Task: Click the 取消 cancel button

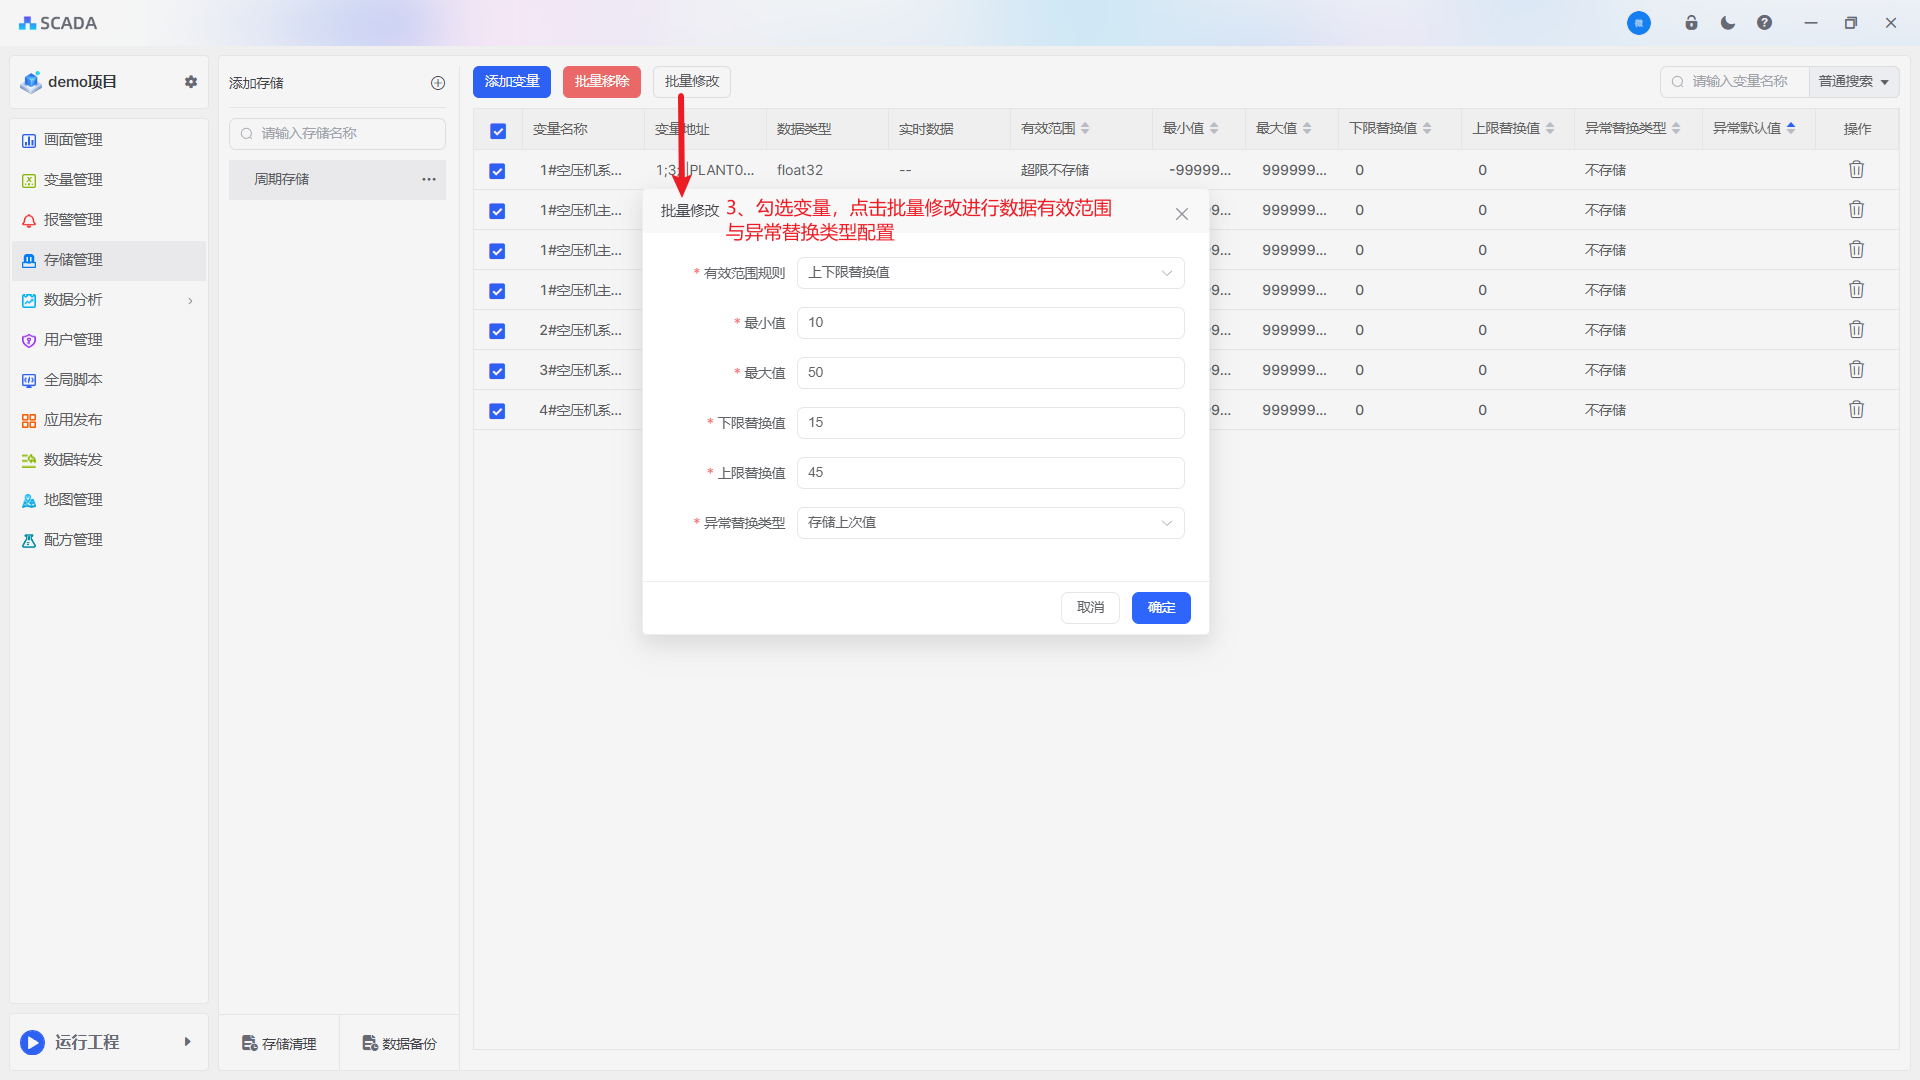Action: point(1090,608)
